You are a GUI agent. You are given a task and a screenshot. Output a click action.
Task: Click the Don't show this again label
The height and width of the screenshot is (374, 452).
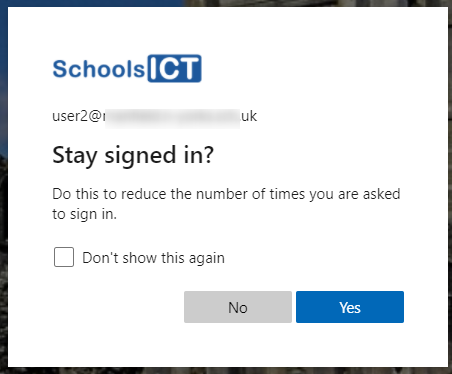click(153, 258)
